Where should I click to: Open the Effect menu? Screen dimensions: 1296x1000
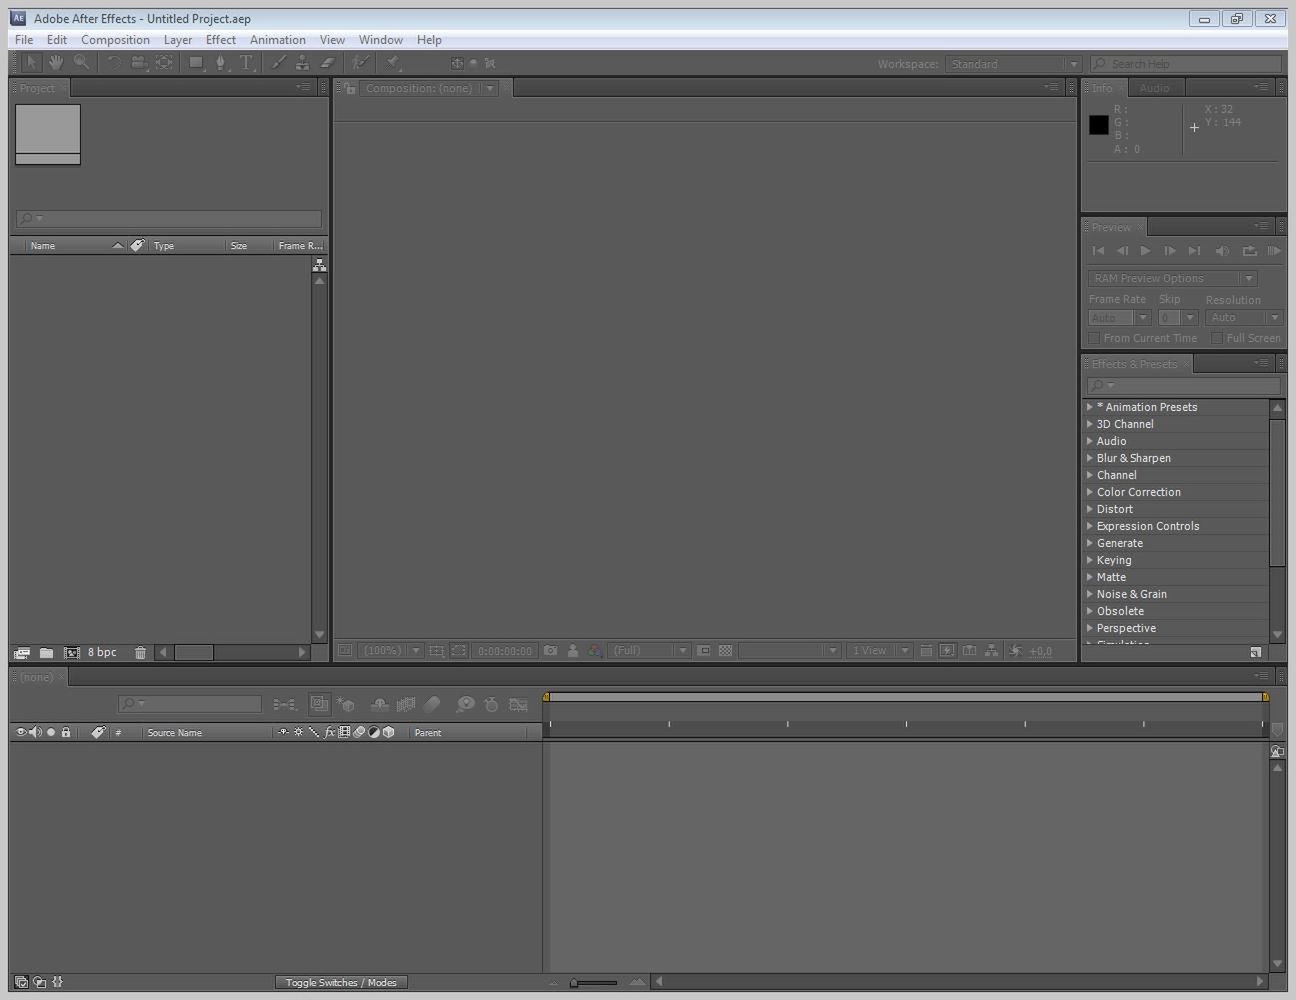(221, 40)
